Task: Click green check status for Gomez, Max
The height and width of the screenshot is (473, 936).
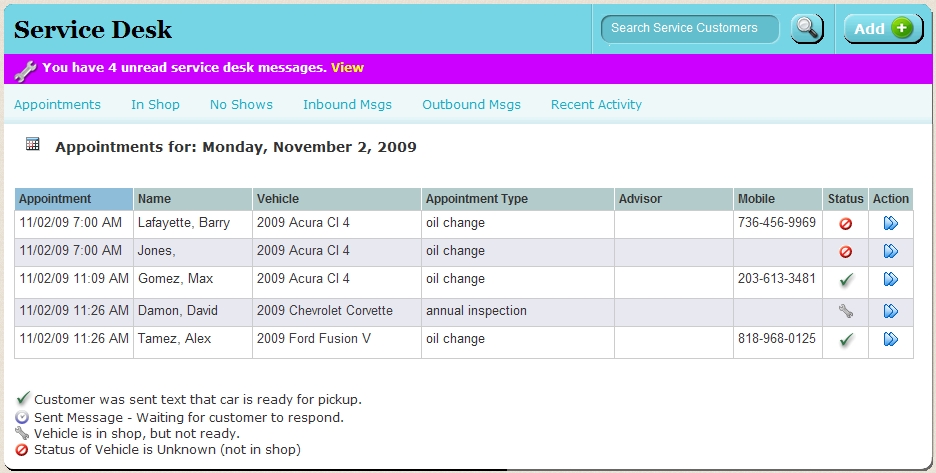Action: coord(846,280)
